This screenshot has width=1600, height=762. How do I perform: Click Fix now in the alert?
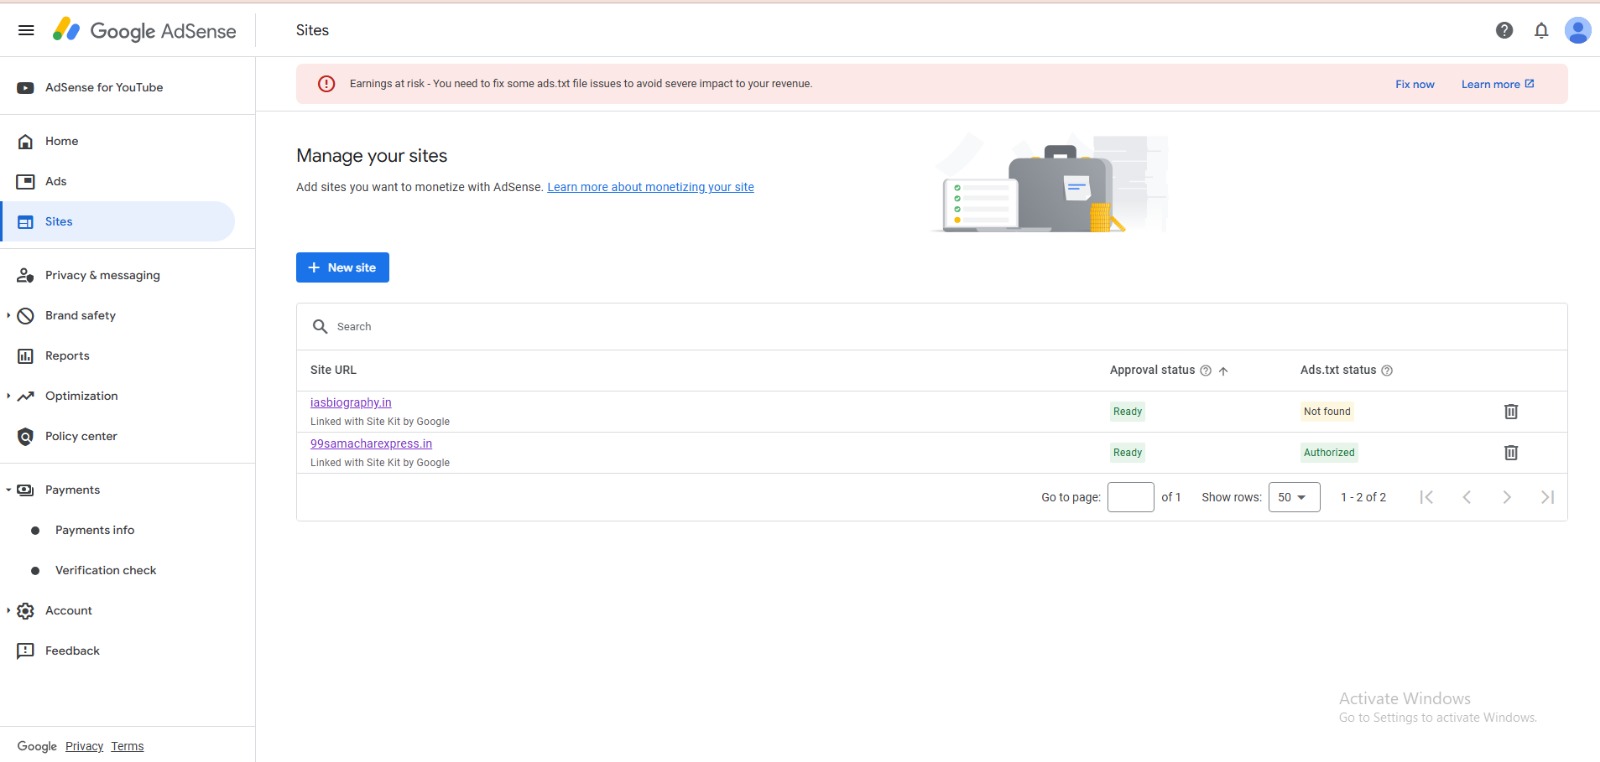point(1414,84)
